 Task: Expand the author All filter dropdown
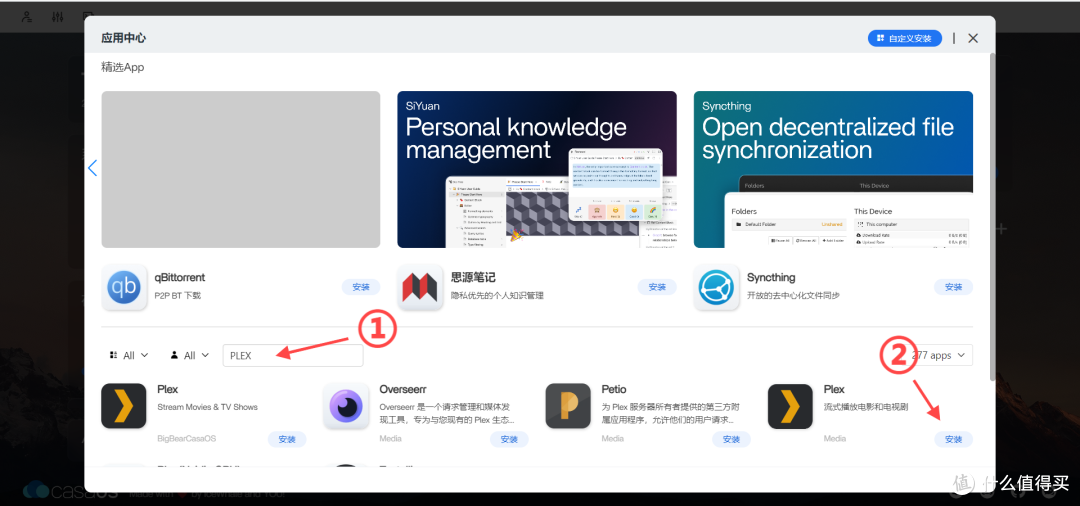[191, 355]
